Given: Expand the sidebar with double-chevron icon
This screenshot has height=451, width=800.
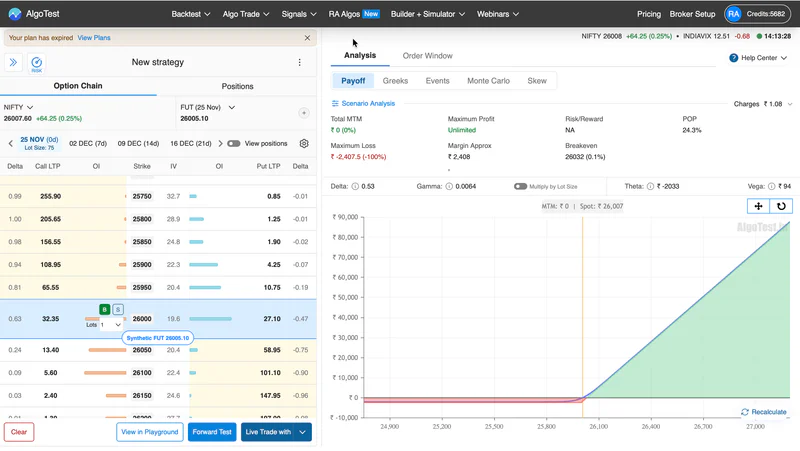Looking at the screenshot, I should [13, 62].
